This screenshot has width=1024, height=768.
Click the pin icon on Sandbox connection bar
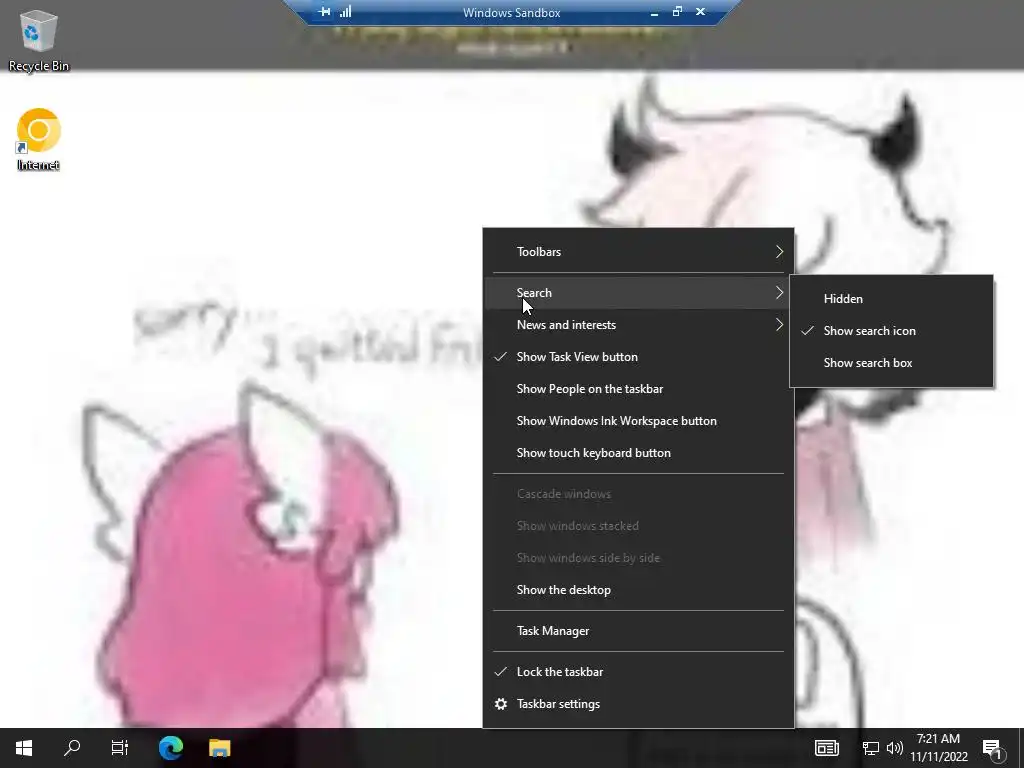pos(324,12)
